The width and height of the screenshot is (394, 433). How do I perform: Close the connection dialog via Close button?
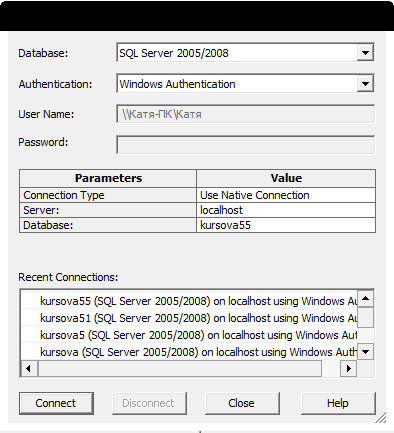pos(242,403)
